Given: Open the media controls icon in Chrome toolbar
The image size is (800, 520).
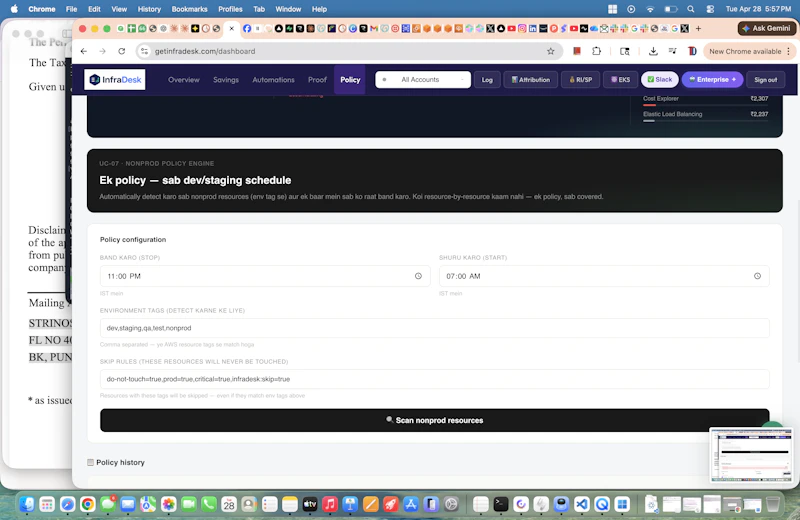Looking at the screenshot, I should pyautogui.click(x=673, y=51).
